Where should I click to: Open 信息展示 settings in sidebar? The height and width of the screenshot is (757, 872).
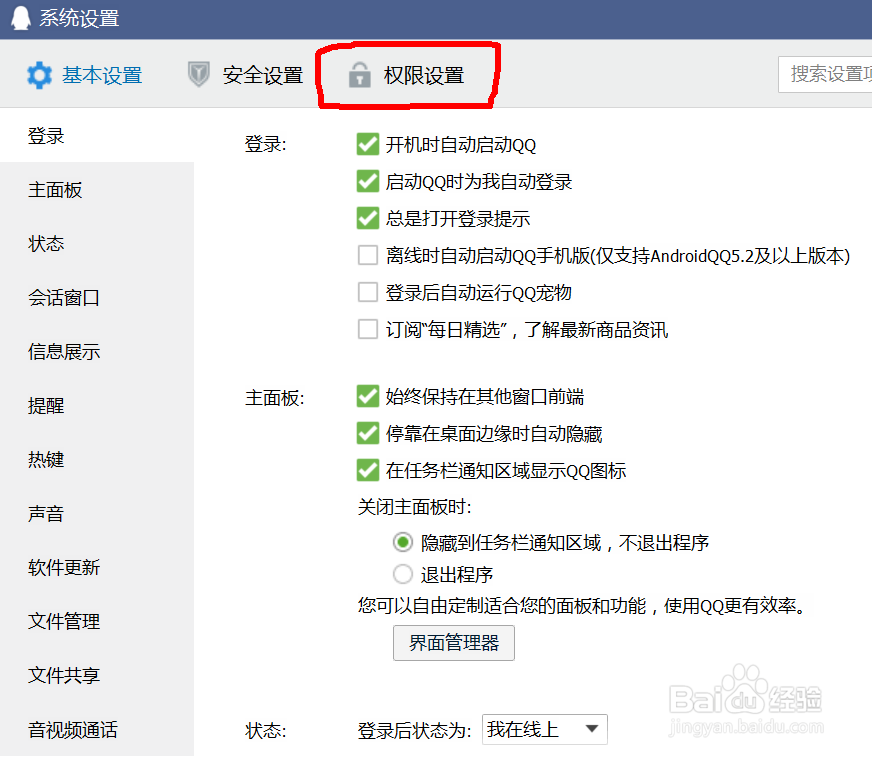(97, 352)
